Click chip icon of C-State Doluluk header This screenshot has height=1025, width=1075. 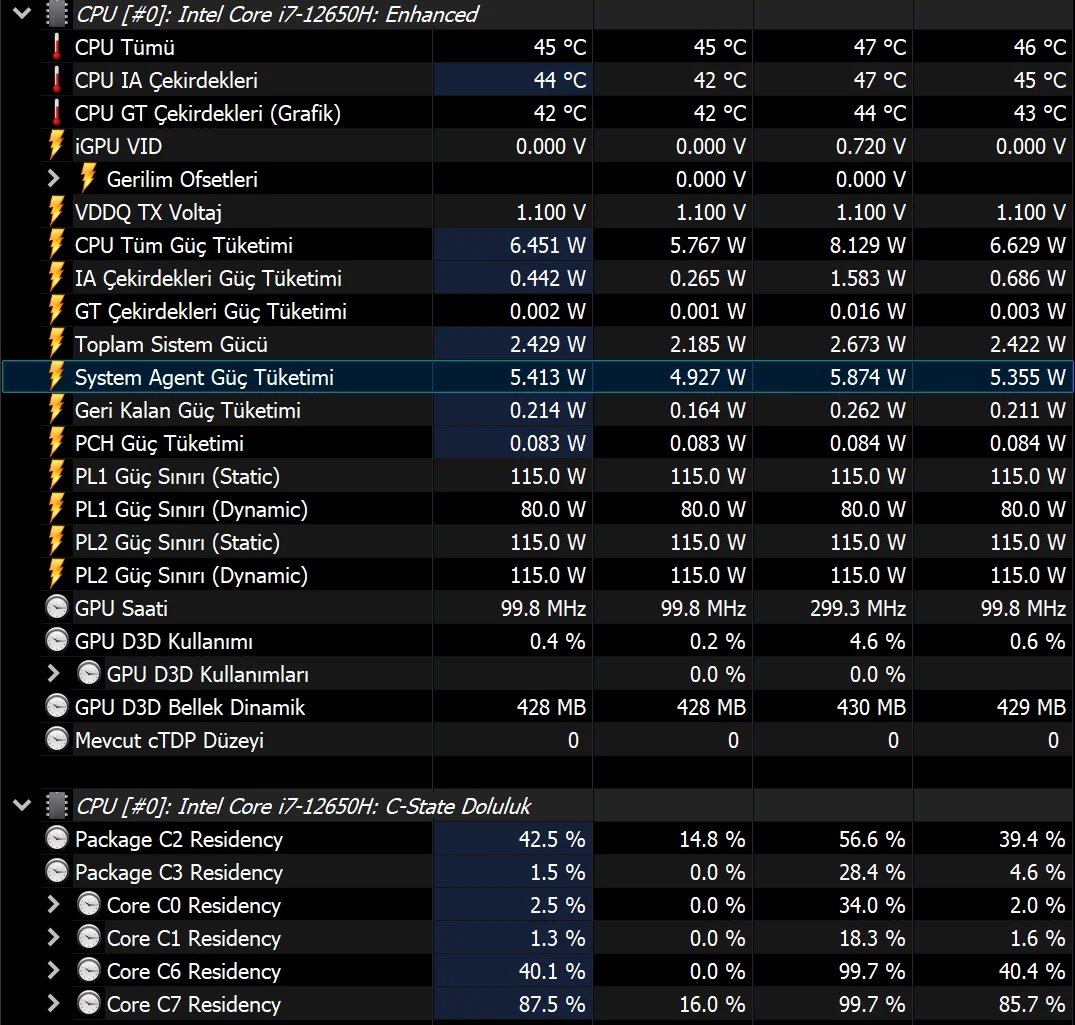pos(57,806)
